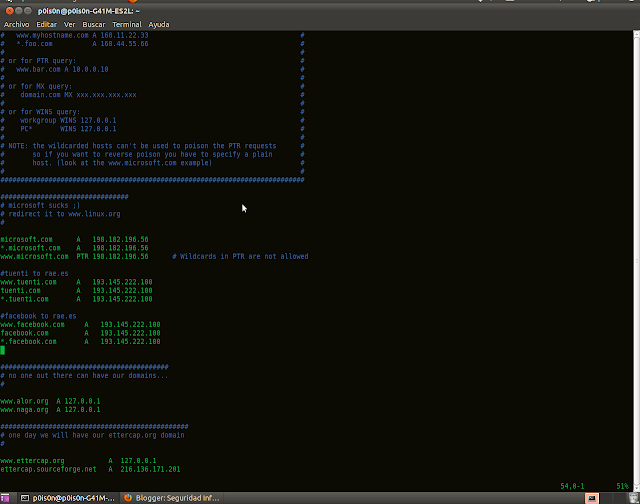Open the Trash icon in bottom panel
This screenshot has height=504, width=640.
click(x=633, y=498)
